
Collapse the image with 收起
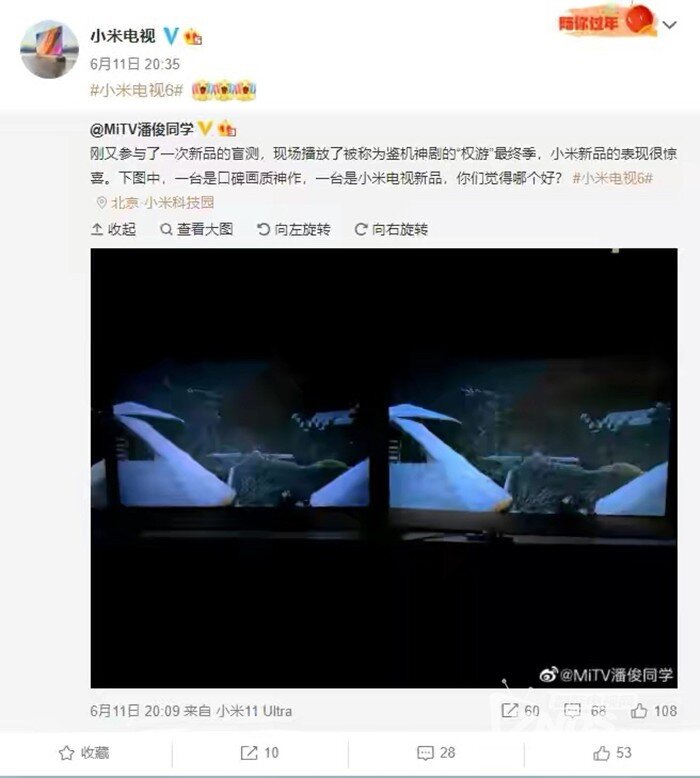click(114, 229)
